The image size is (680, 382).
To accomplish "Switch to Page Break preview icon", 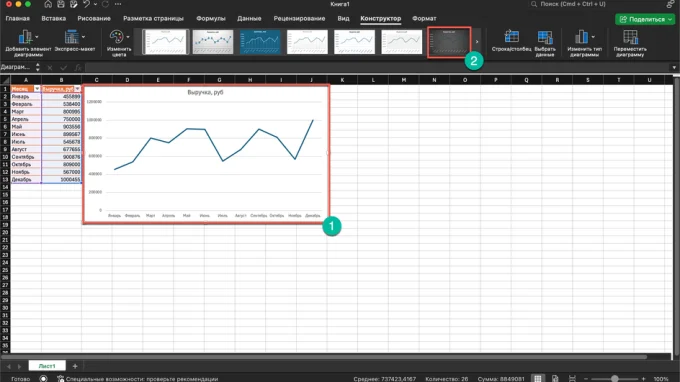I will (572, 379).
